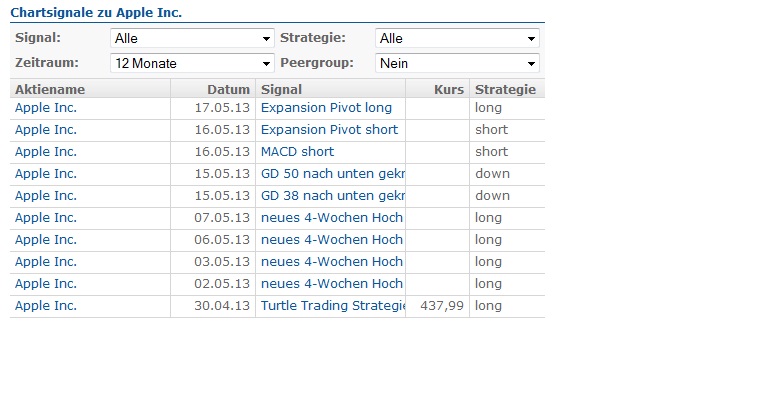Expand the Zeitraum dropdown set to 12 Monate
The height and width of the screenshot is (413, 768).
(x=192, y=63)
